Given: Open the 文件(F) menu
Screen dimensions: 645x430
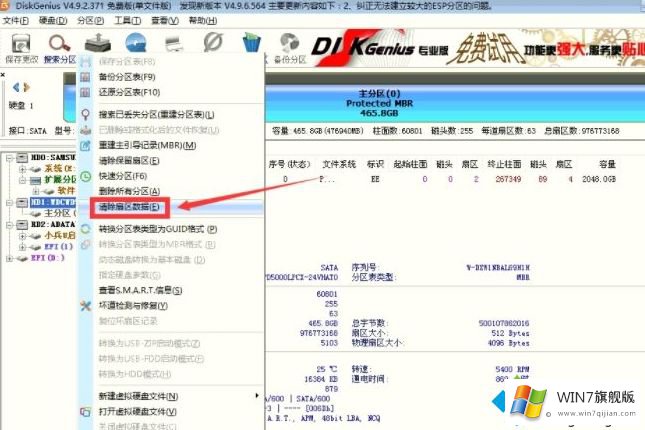Looking at the screenshot, I should [x=16, y=21].
